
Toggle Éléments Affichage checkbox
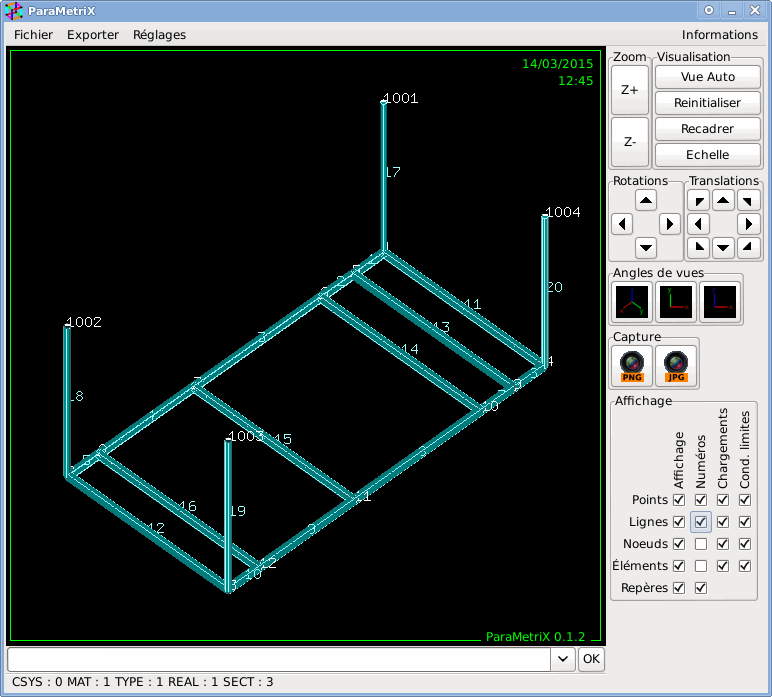click(x=679, y=566)
